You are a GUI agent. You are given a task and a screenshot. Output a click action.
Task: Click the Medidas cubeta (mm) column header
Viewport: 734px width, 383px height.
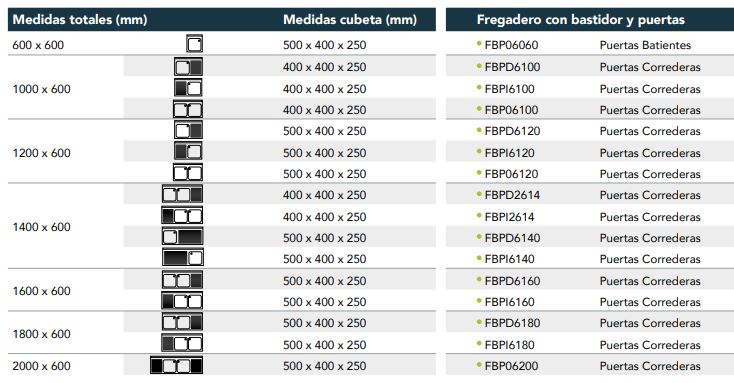[x=350, y=20]
